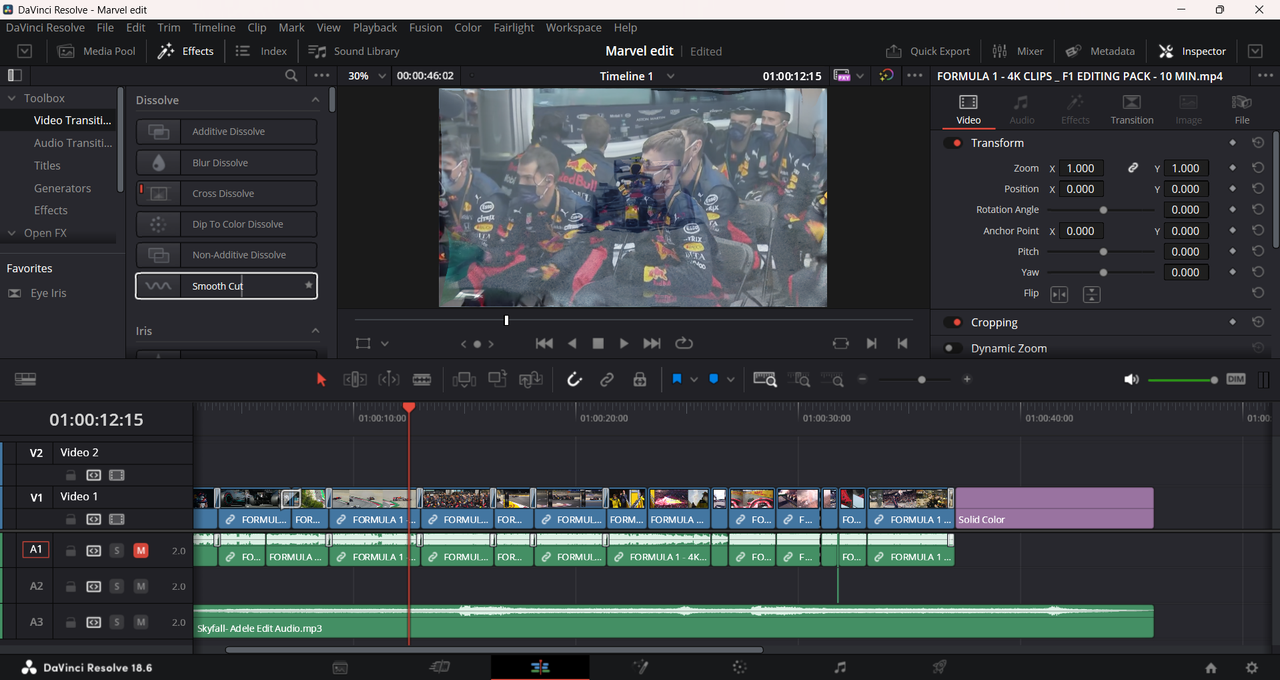Flip vertically in Inspector
The height and width of the screenshot is (680, 1280).
(x=1092, y=294)
